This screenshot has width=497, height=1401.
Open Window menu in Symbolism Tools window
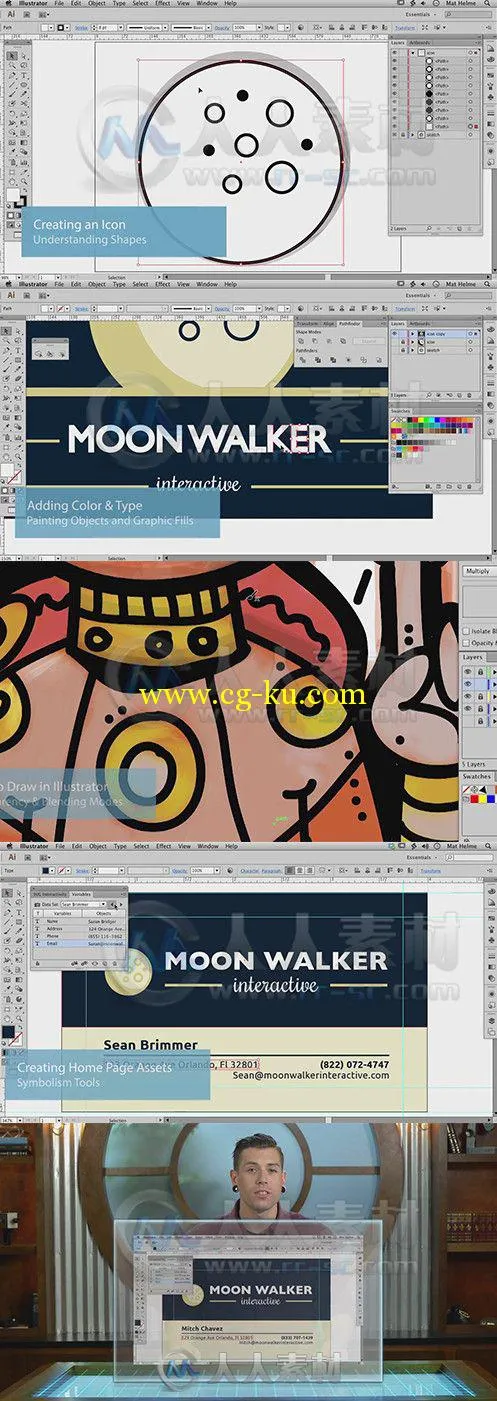click(x=207, y=846)
